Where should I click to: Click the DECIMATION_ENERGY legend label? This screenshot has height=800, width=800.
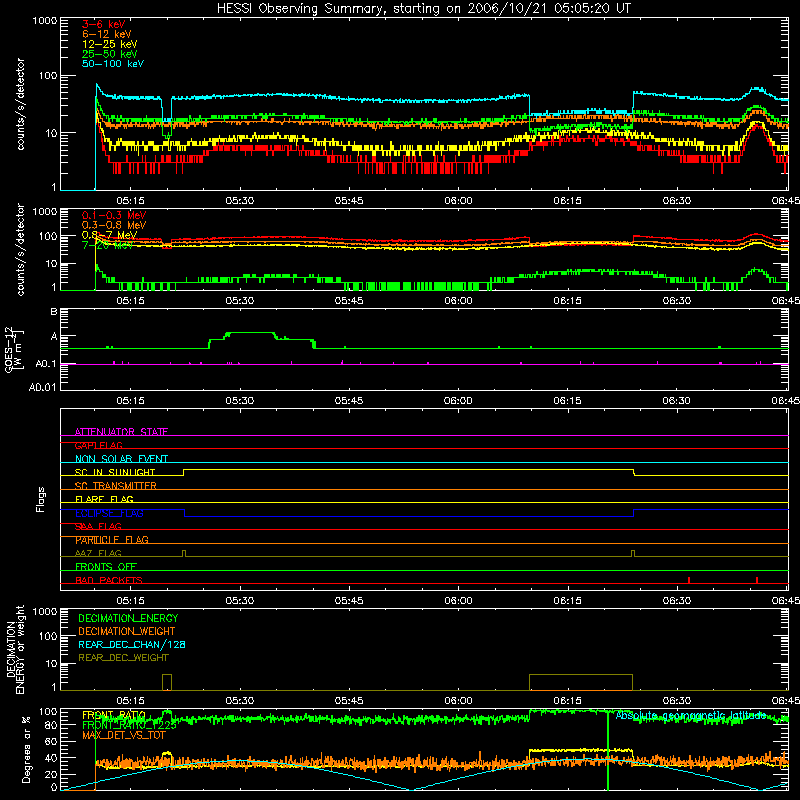pos(128,618)
